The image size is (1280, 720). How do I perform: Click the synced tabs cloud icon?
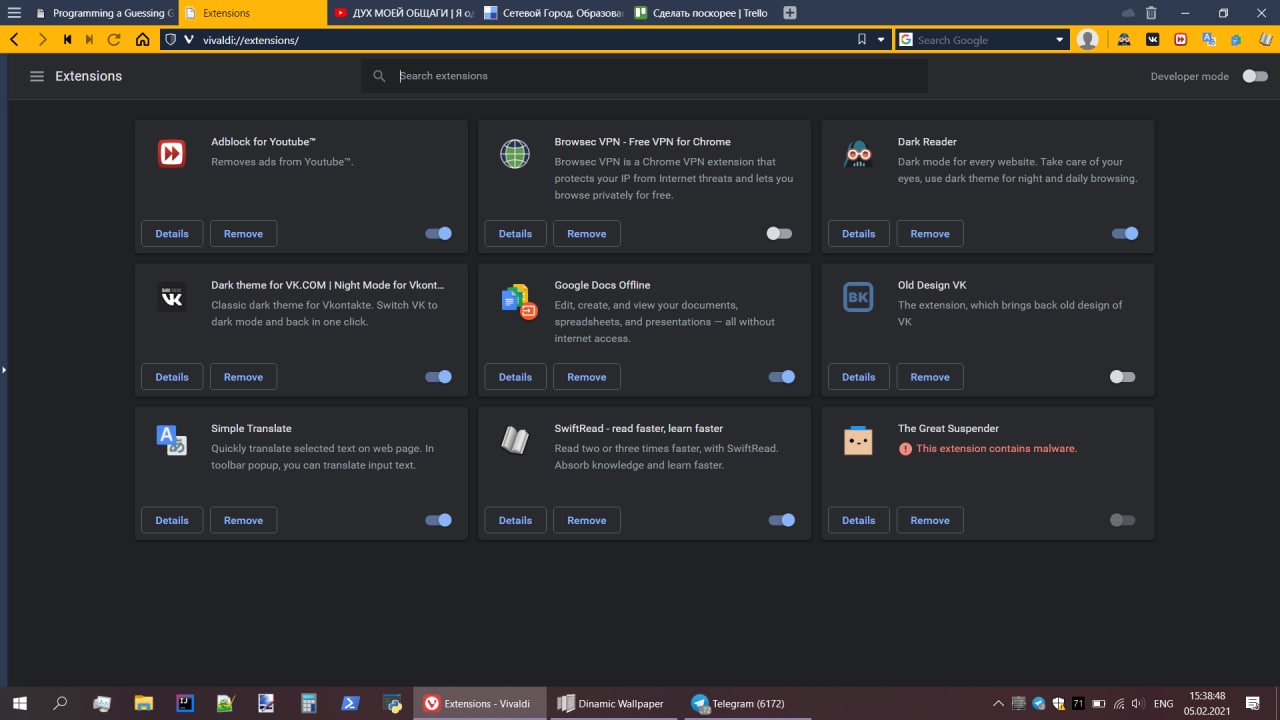tap(1128, 13)
